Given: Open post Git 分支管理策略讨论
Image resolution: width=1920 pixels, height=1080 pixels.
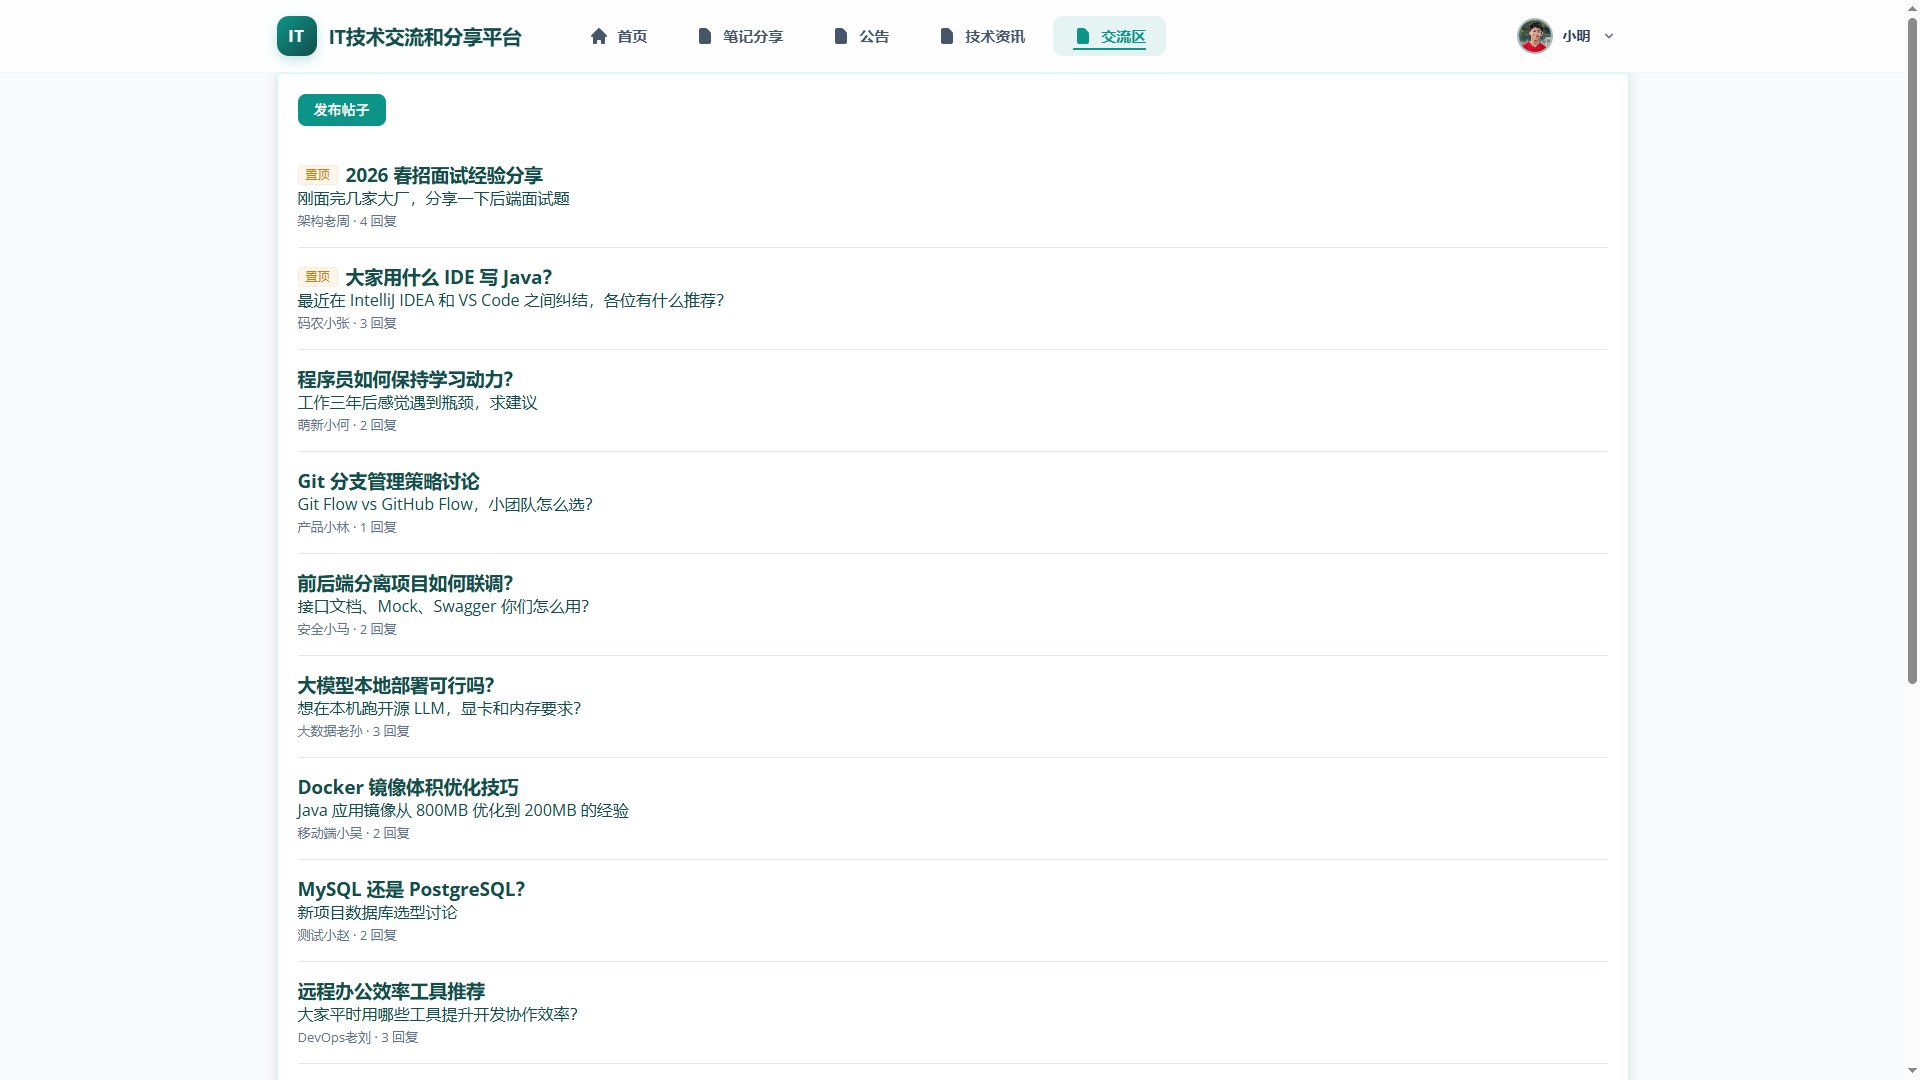Looking at the screenshot, I should pyautogui.click(x=388, y=481).
